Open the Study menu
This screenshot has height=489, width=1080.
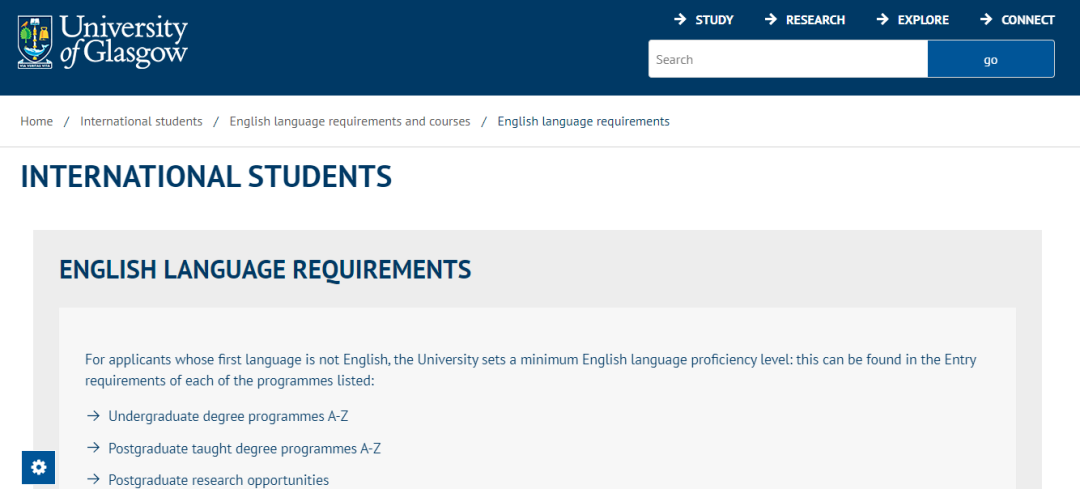[704, 20]
